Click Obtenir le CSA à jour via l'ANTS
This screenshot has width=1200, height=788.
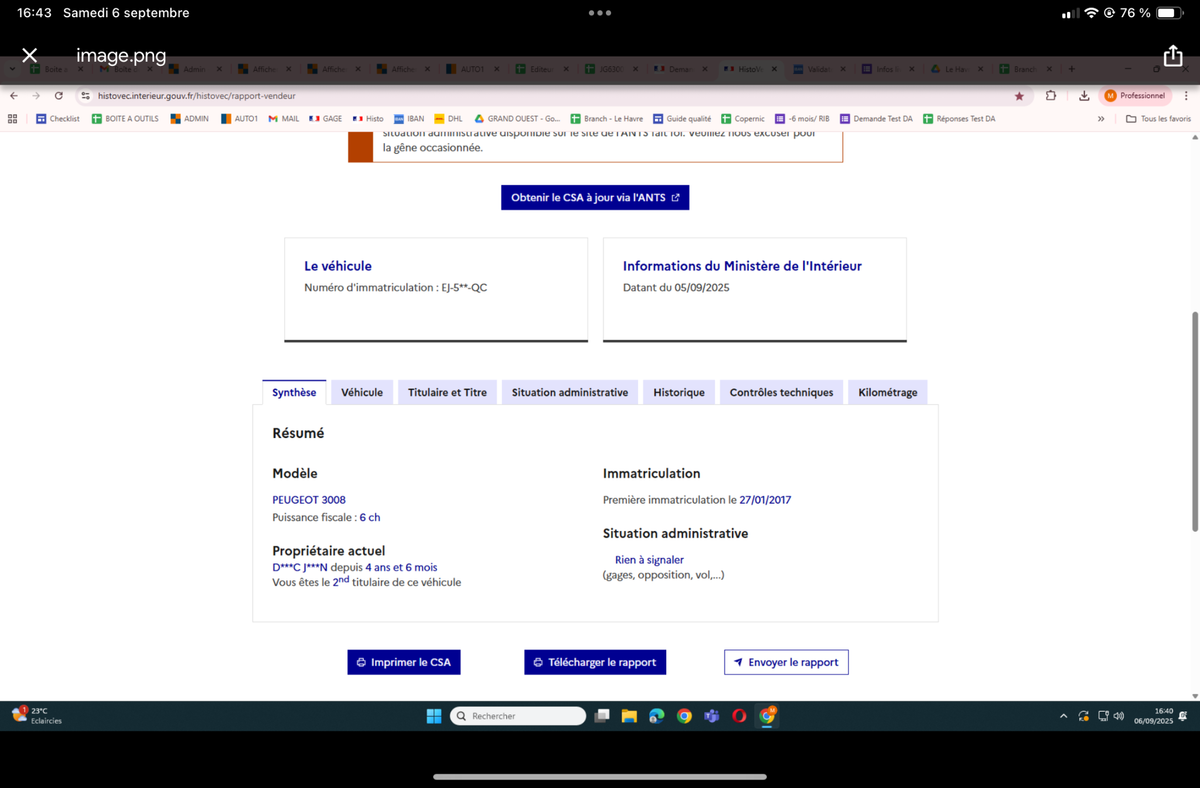pyautogui.click(x=595, y=198)
